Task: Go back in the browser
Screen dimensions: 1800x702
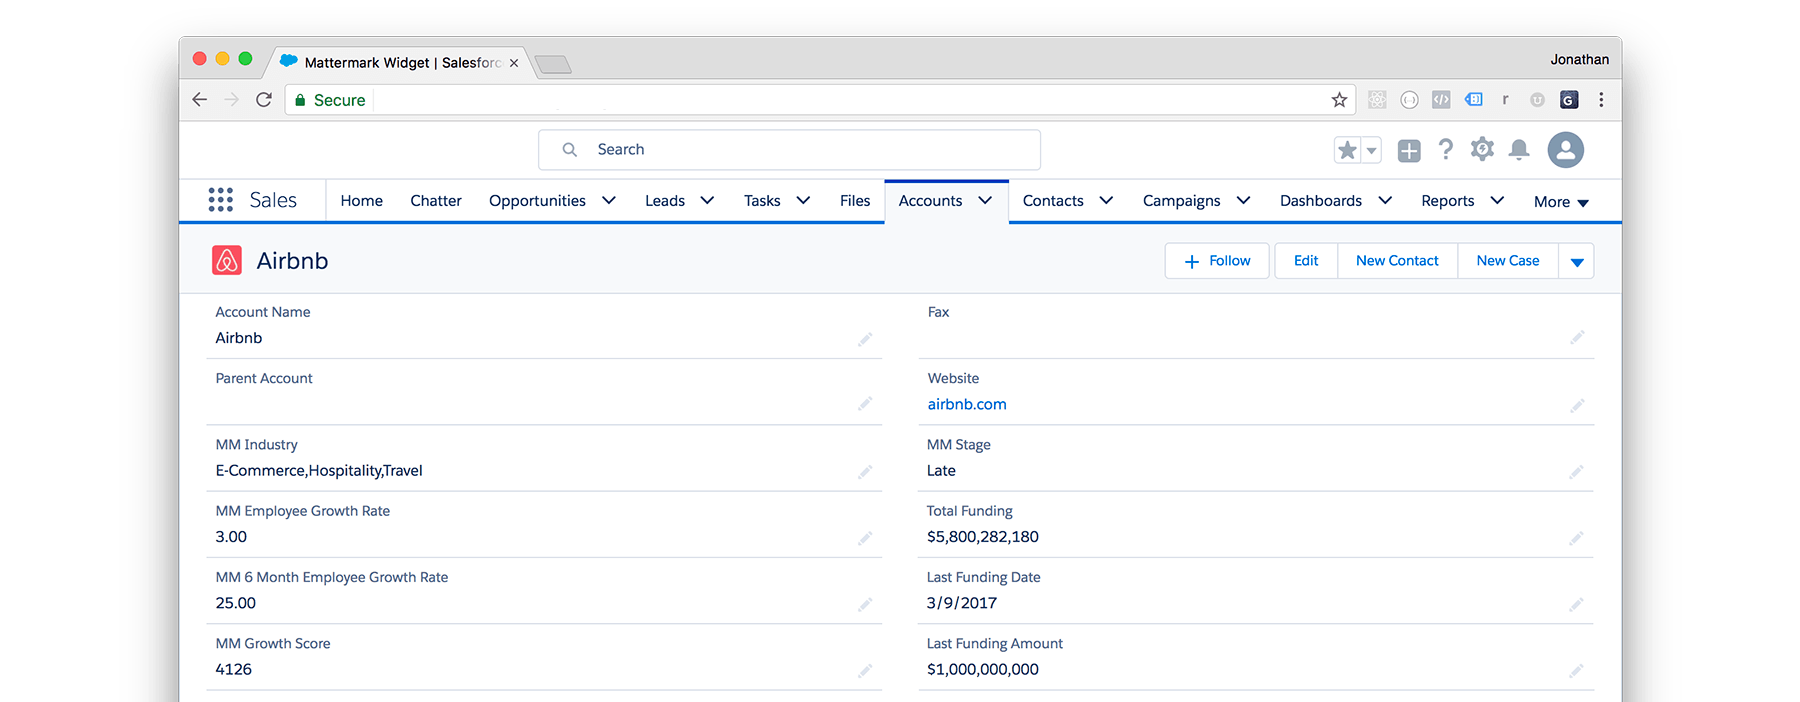Action: pyautogui.click(x=200, y=100)
